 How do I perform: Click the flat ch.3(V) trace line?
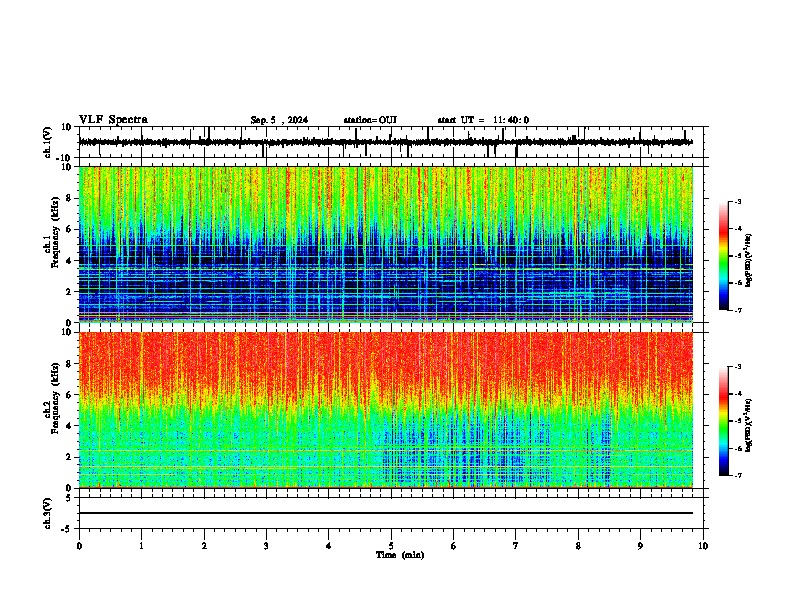(386, 513)
